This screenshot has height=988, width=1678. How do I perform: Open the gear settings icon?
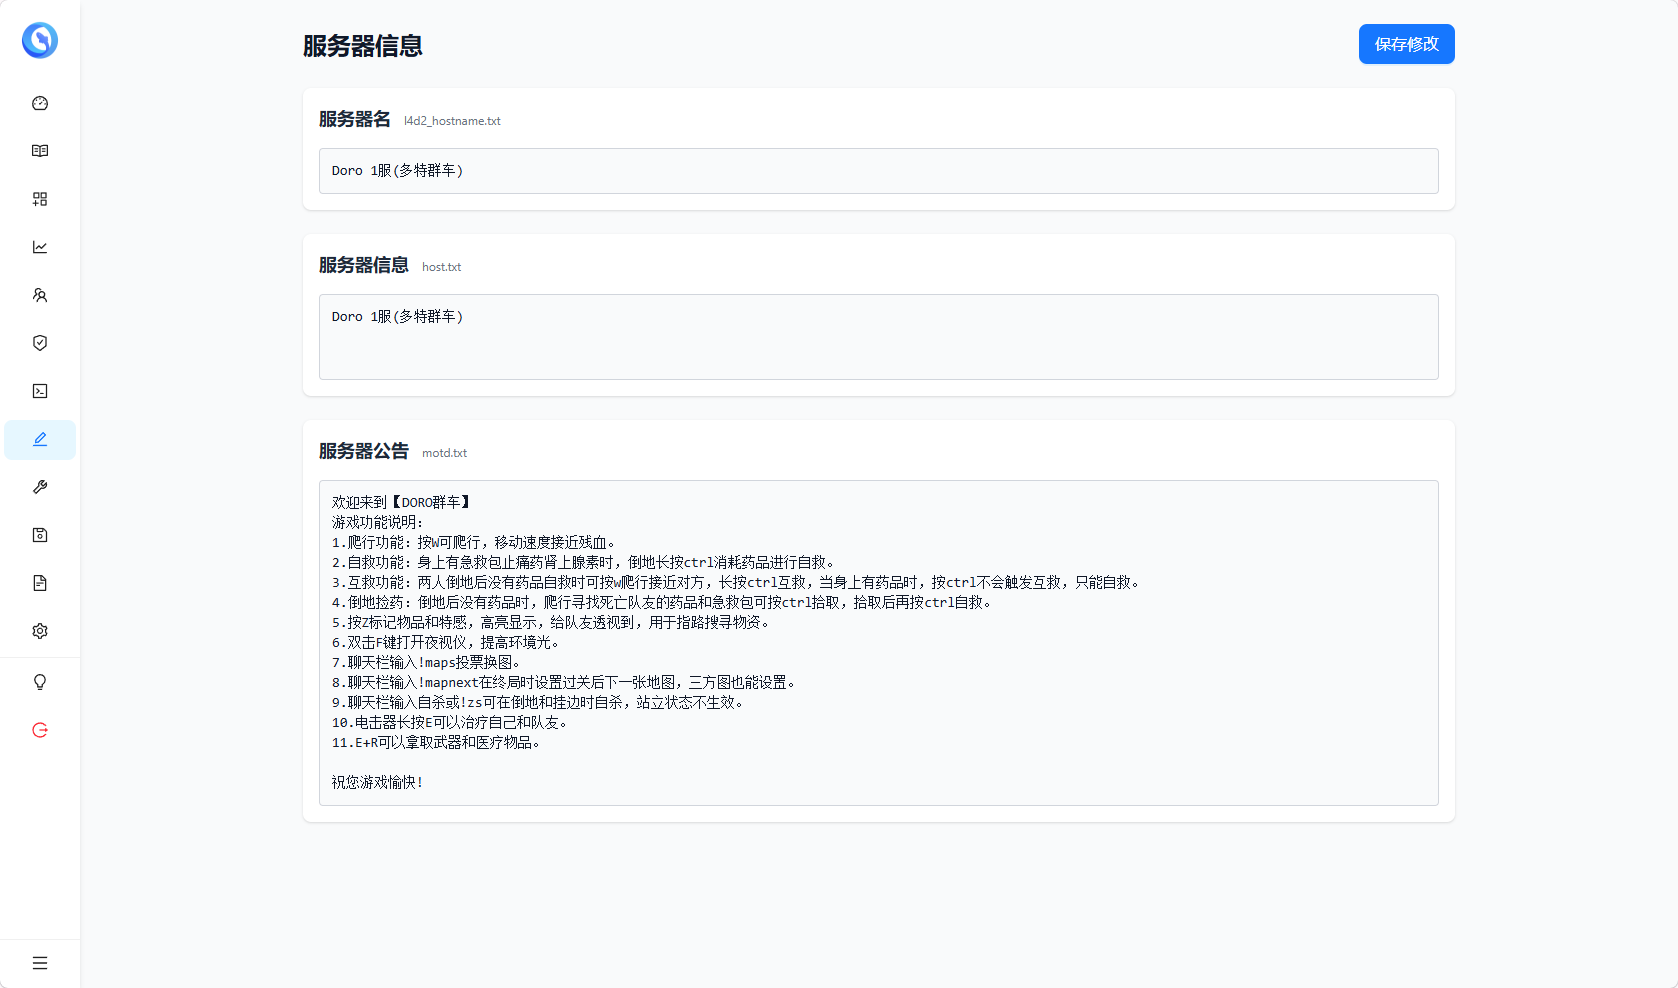pyautogui.click(x=40, y=631)
